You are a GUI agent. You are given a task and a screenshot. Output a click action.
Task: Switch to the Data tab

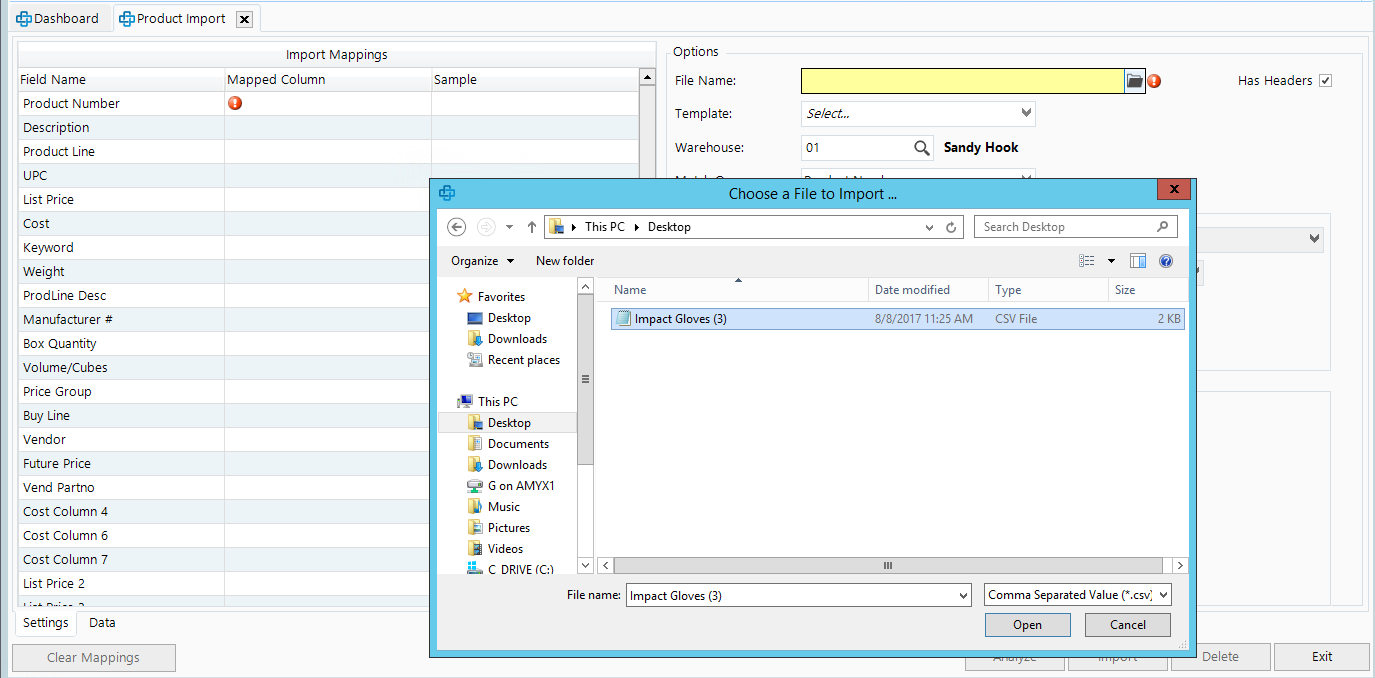coord(102,623)
